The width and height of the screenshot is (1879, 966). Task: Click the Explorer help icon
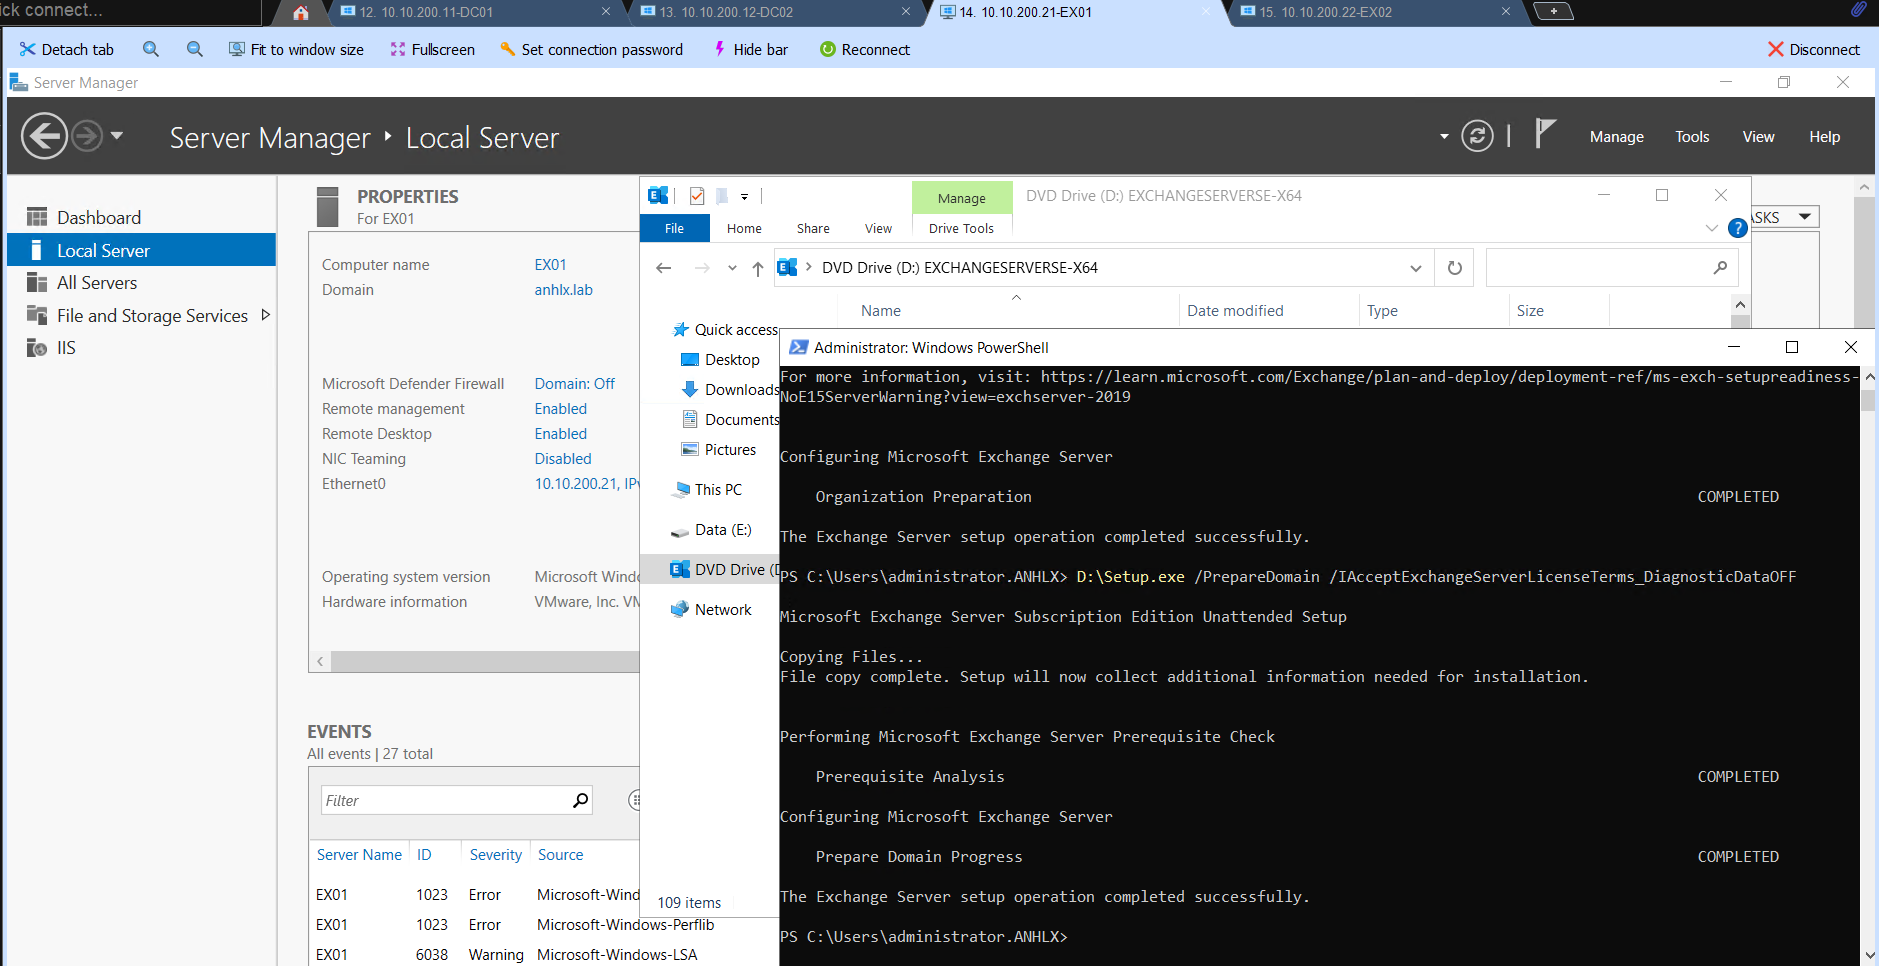[x=1737, y=228]
